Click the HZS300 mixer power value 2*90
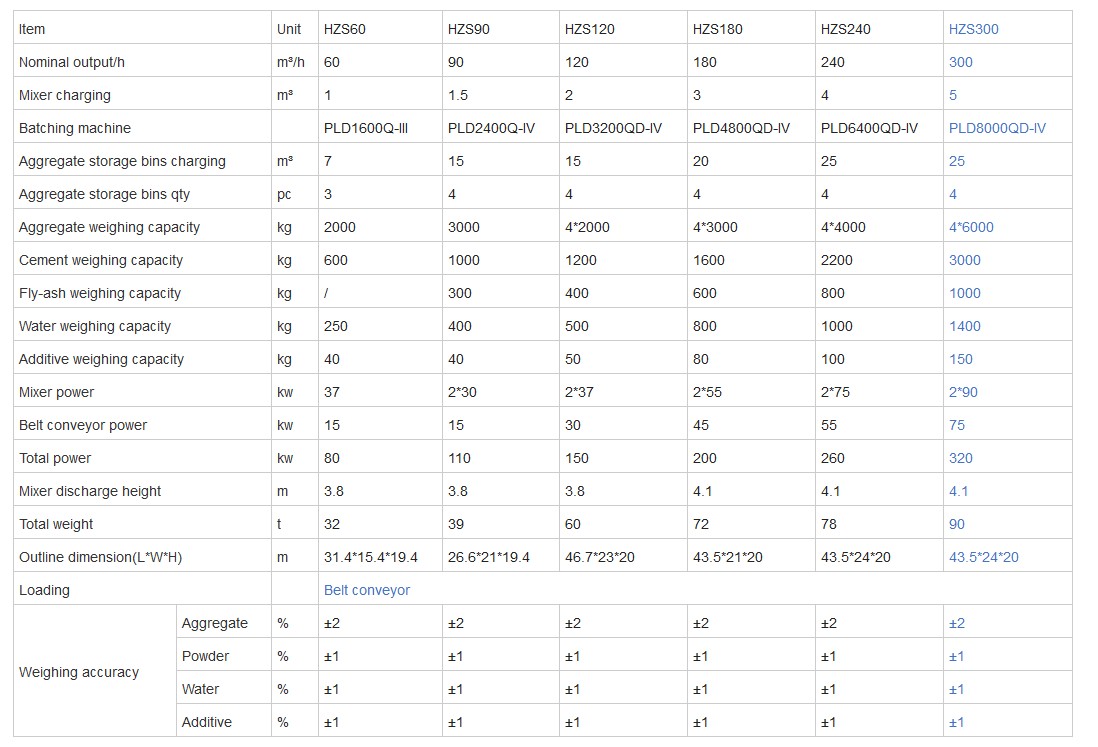The height and width of the screenshot is (747, 1098). (963, 392)
